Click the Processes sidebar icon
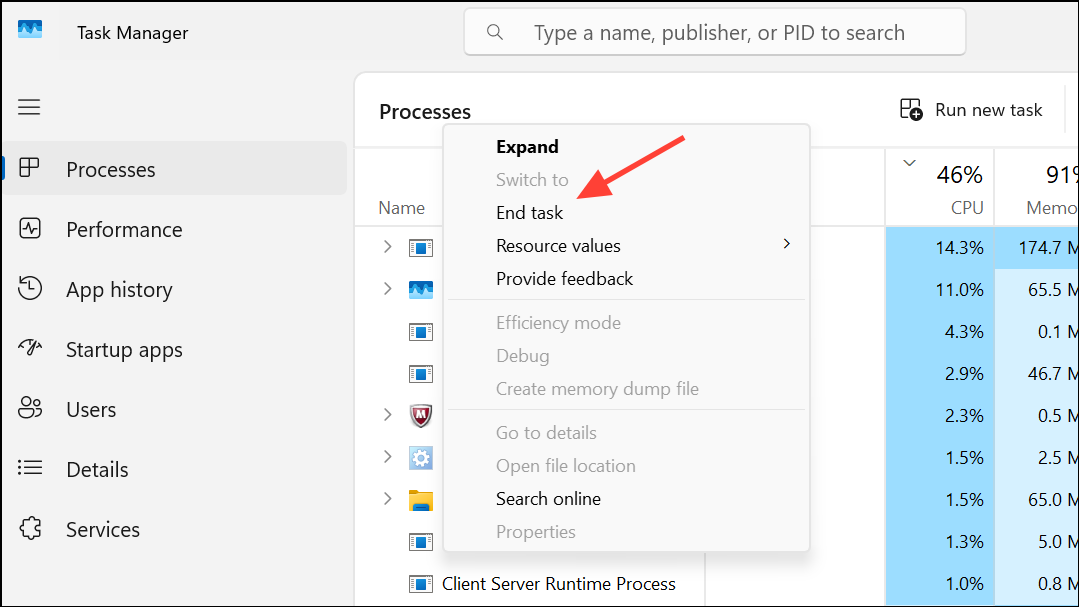 click(29, 168)
